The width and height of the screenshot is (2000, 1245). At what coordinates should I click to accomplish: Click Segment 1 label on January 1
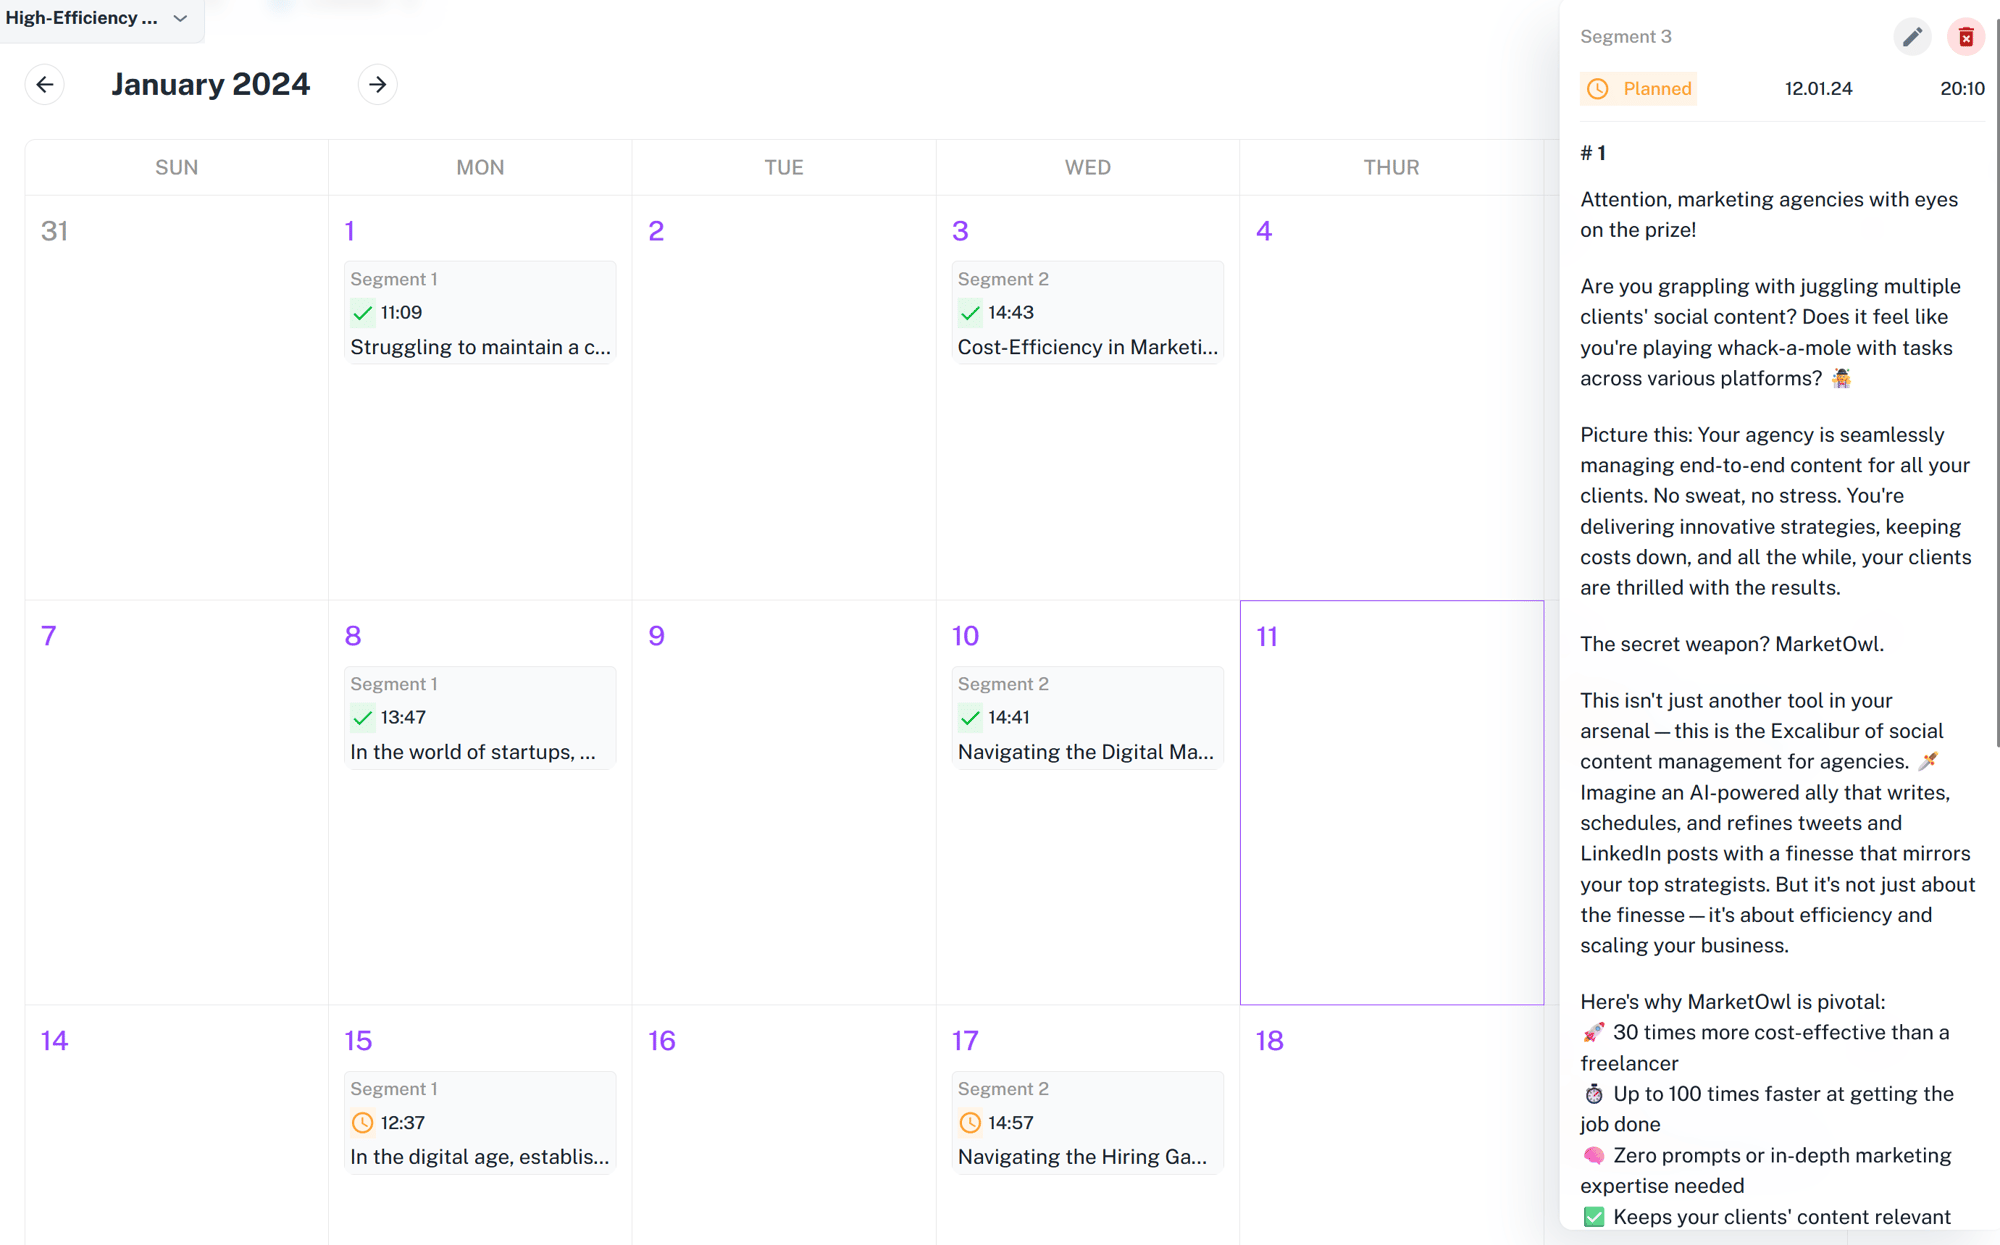(394, 280)
